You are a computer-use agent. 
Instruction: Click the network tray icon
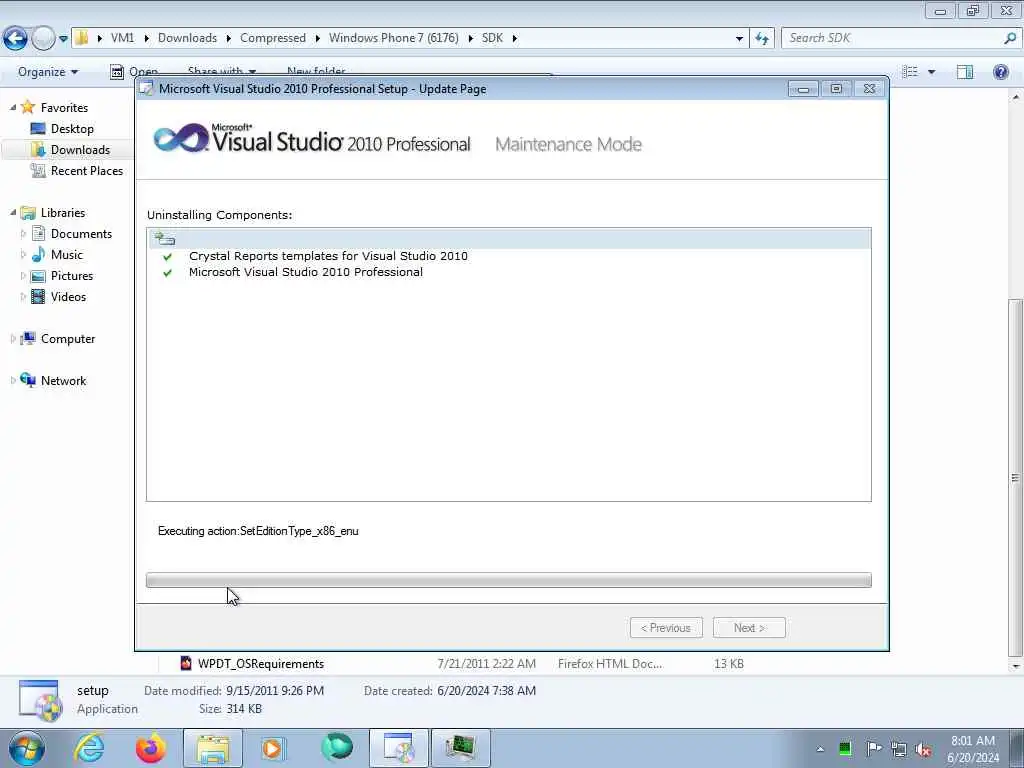click(899, 749)
